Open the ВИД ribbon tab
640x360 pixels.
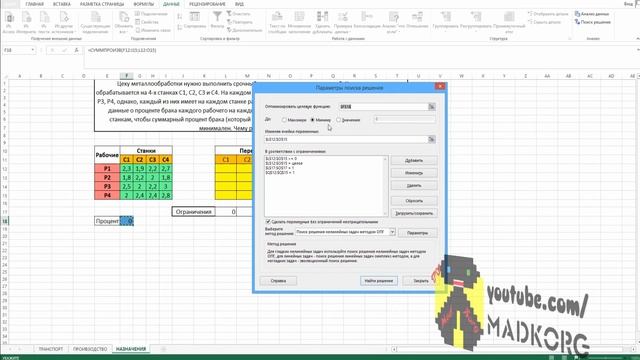(239, 4)
